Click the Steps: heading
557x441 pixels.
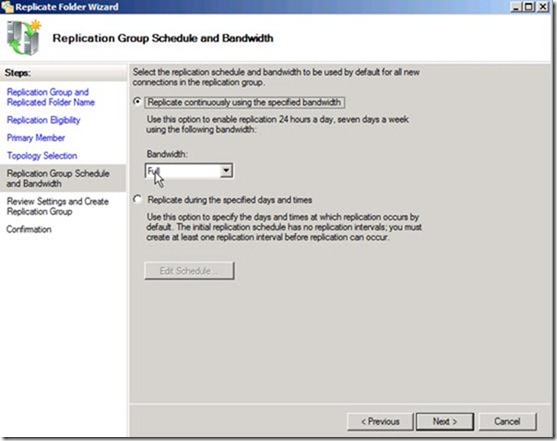point(18,73)
